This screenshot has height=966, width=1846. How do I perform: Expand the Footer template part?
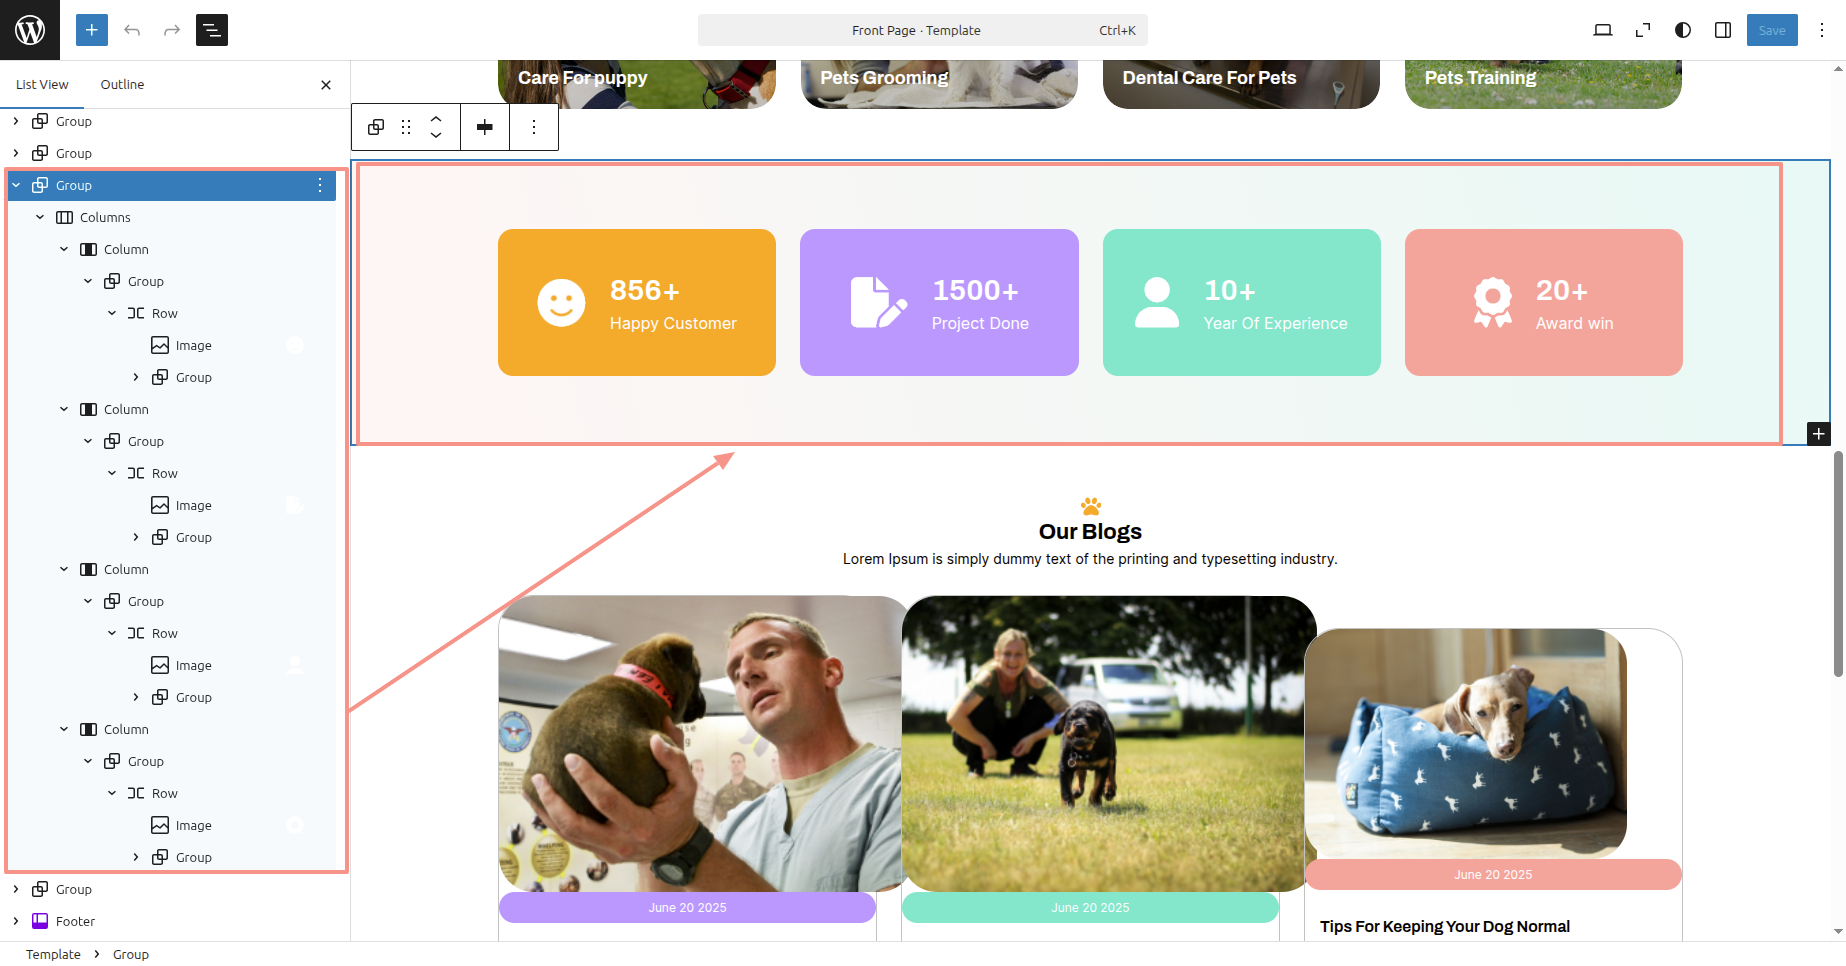(16, 921)
